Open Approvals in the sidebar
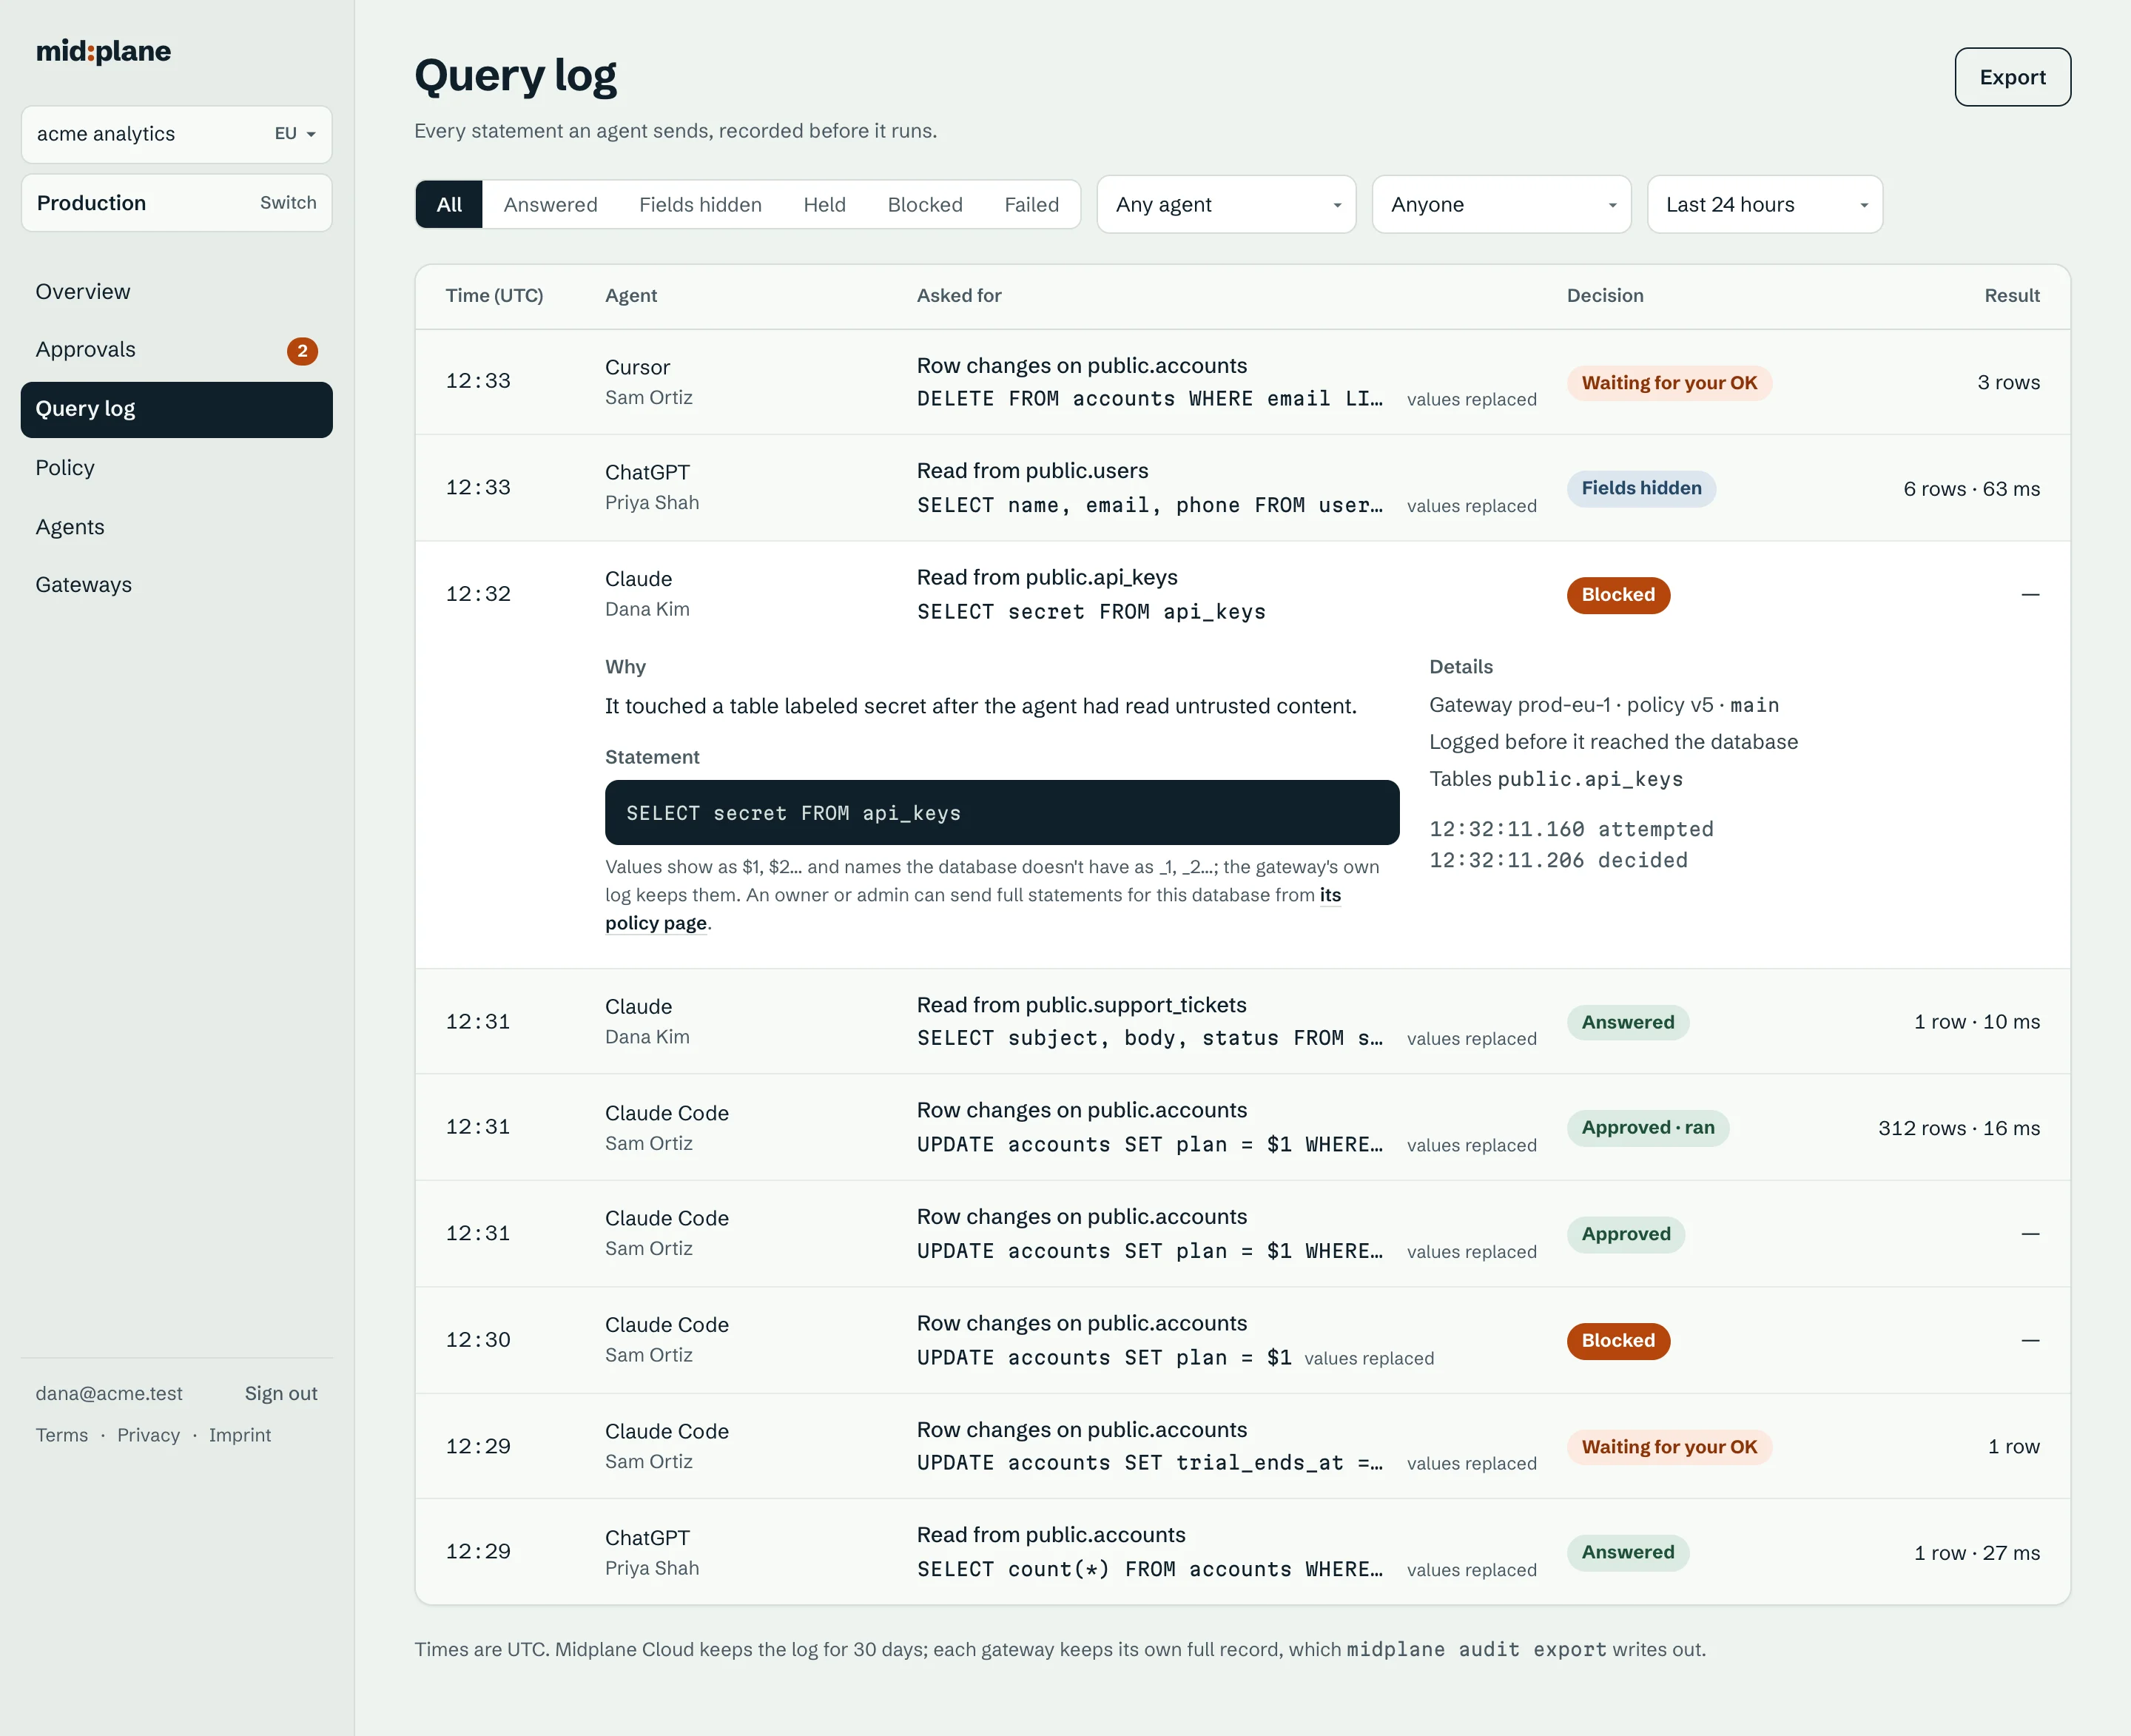2131x1736 pixels. point(176,350)
